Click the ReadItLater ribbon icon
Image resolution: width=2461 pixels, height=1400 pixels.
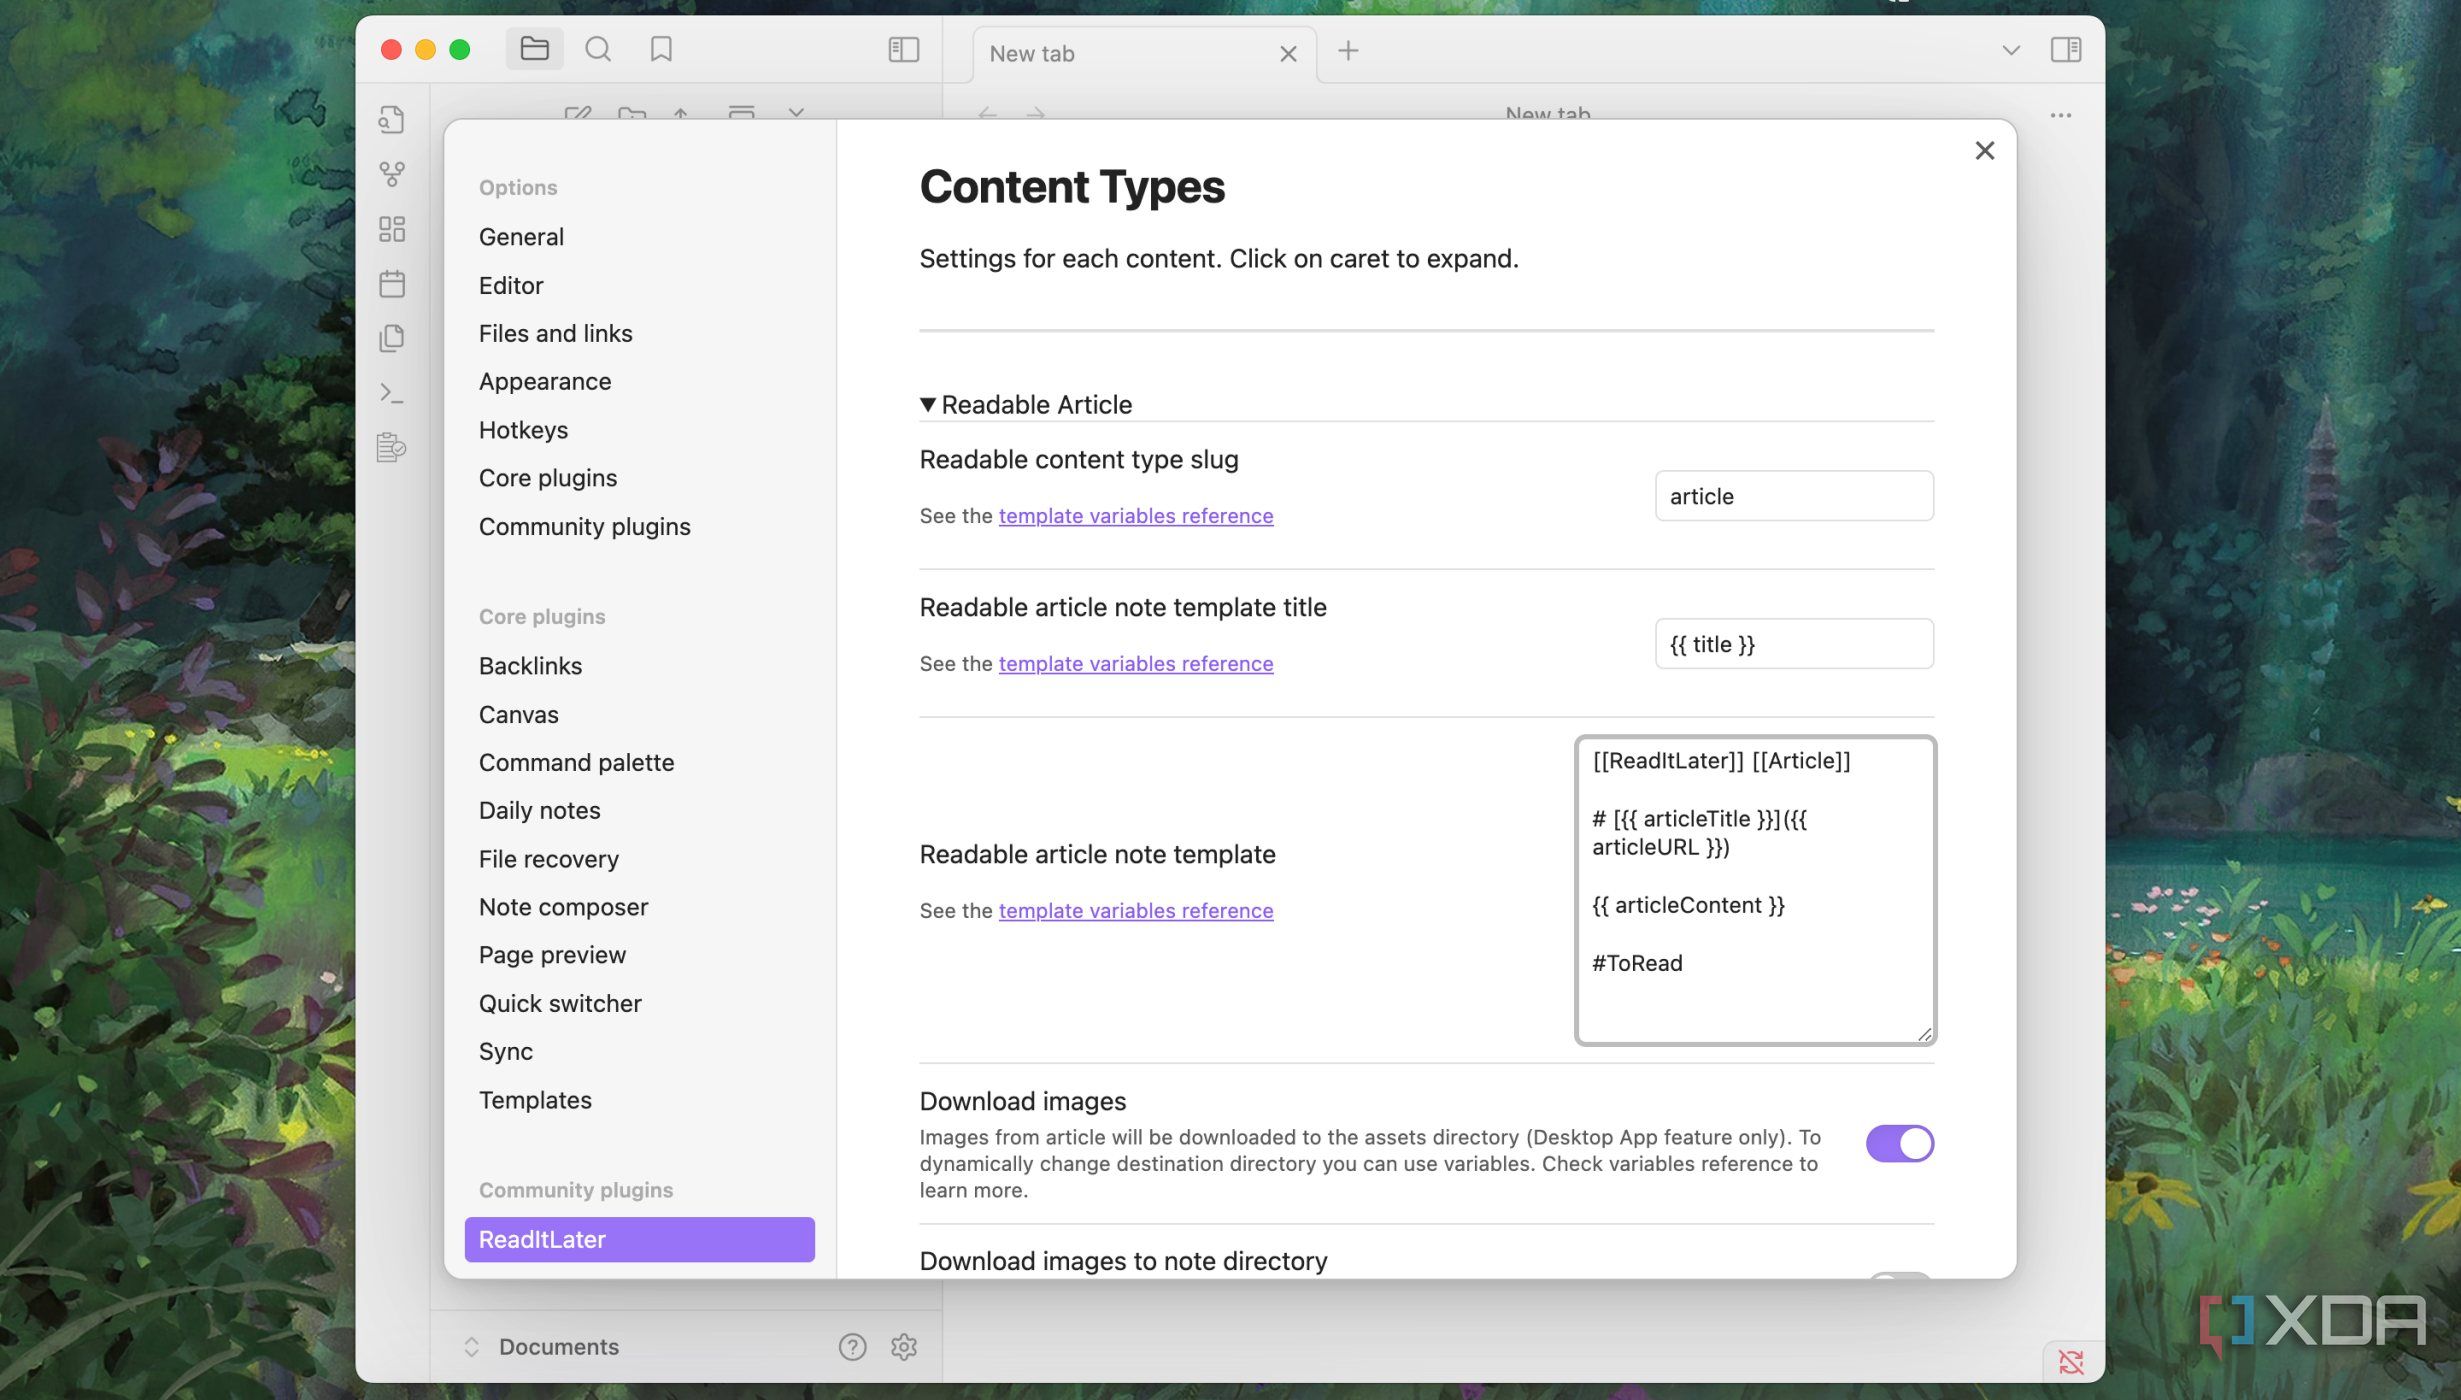[392, 447]
